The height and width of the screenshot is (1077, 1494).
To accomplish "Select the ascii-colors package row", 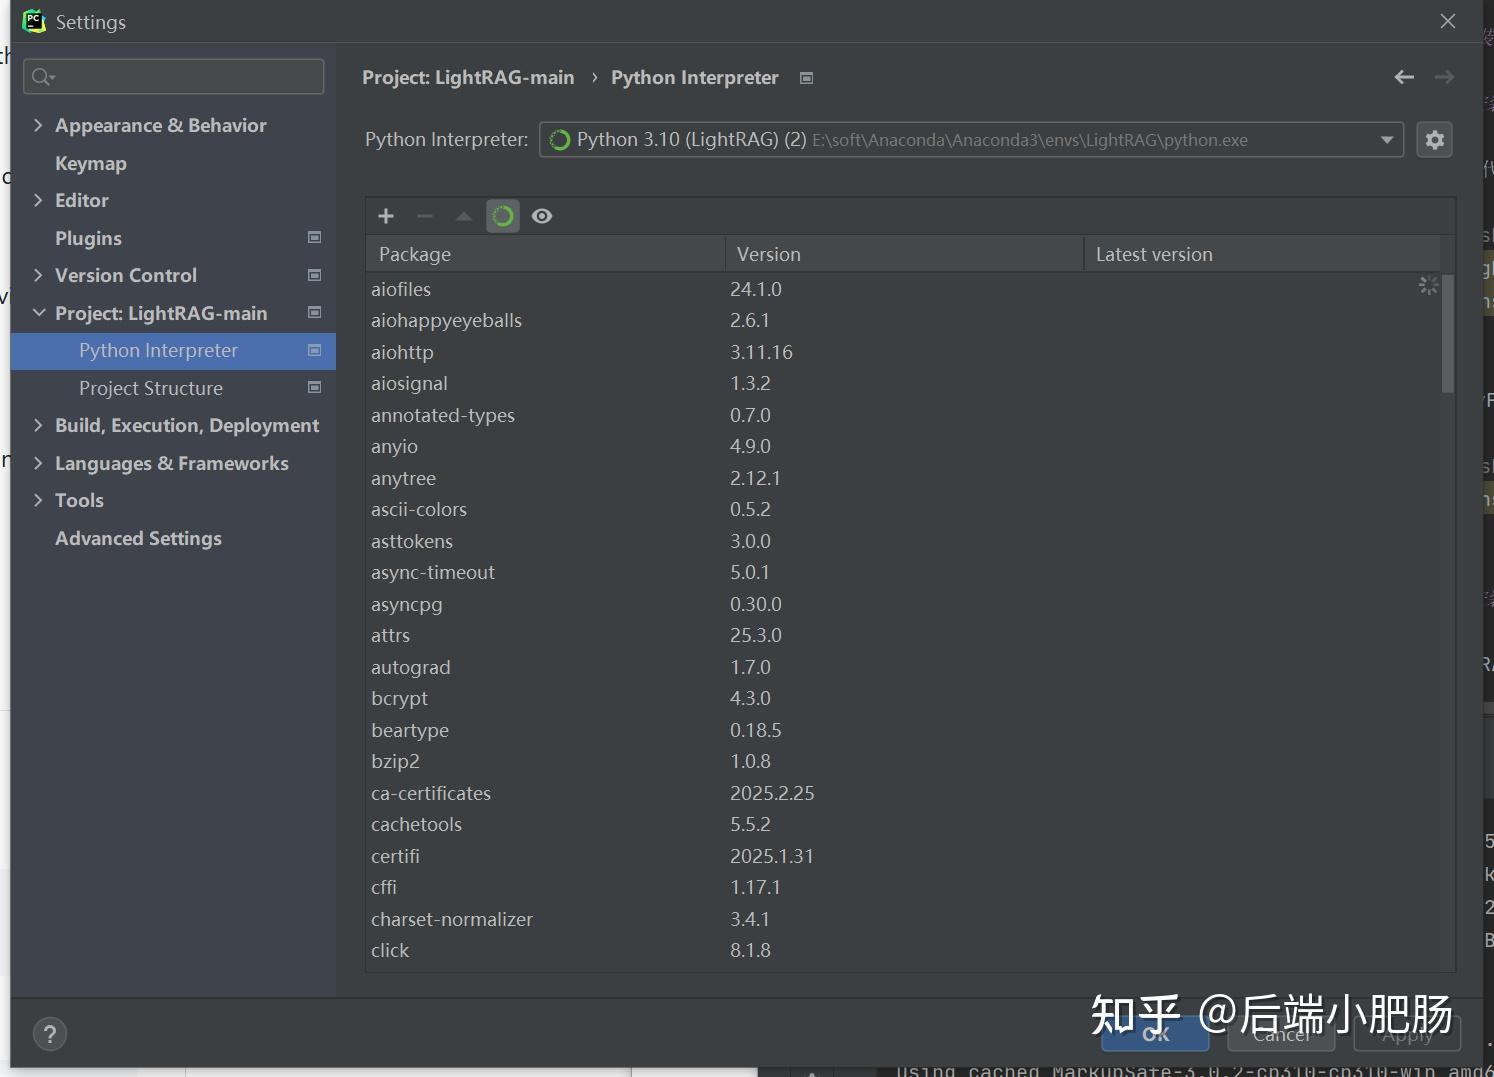I will (x=904, y=509).
